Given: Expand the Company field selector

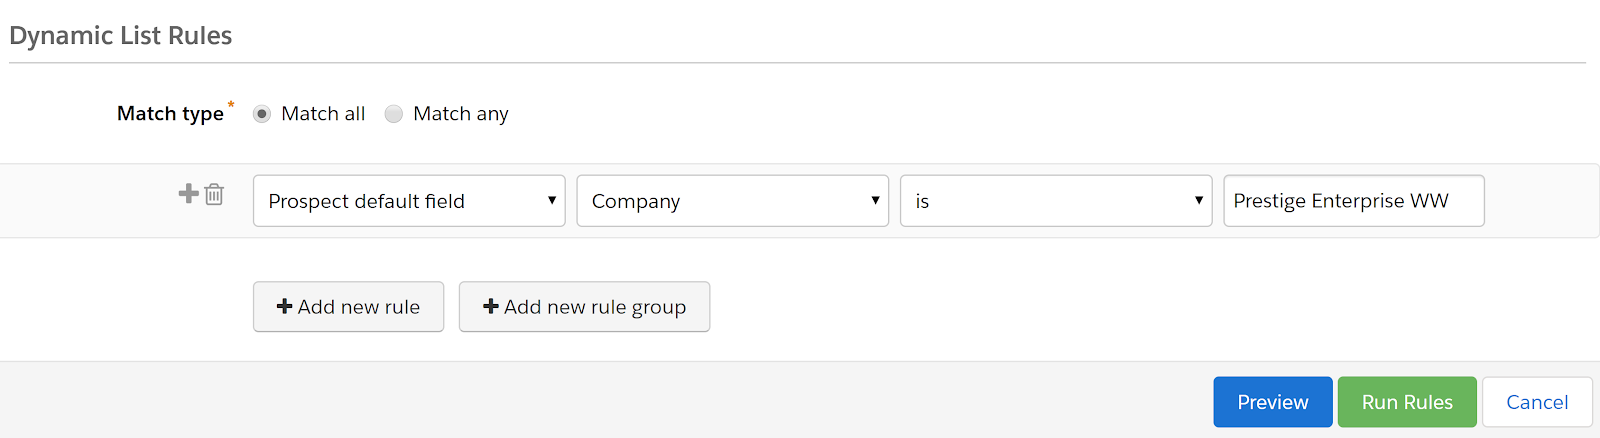Looking at the screenshot, I should click(732, 201).
